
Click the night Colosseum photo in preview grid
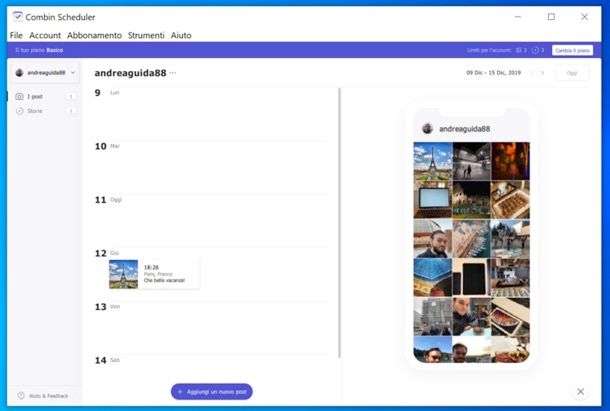tap(471, 200)
